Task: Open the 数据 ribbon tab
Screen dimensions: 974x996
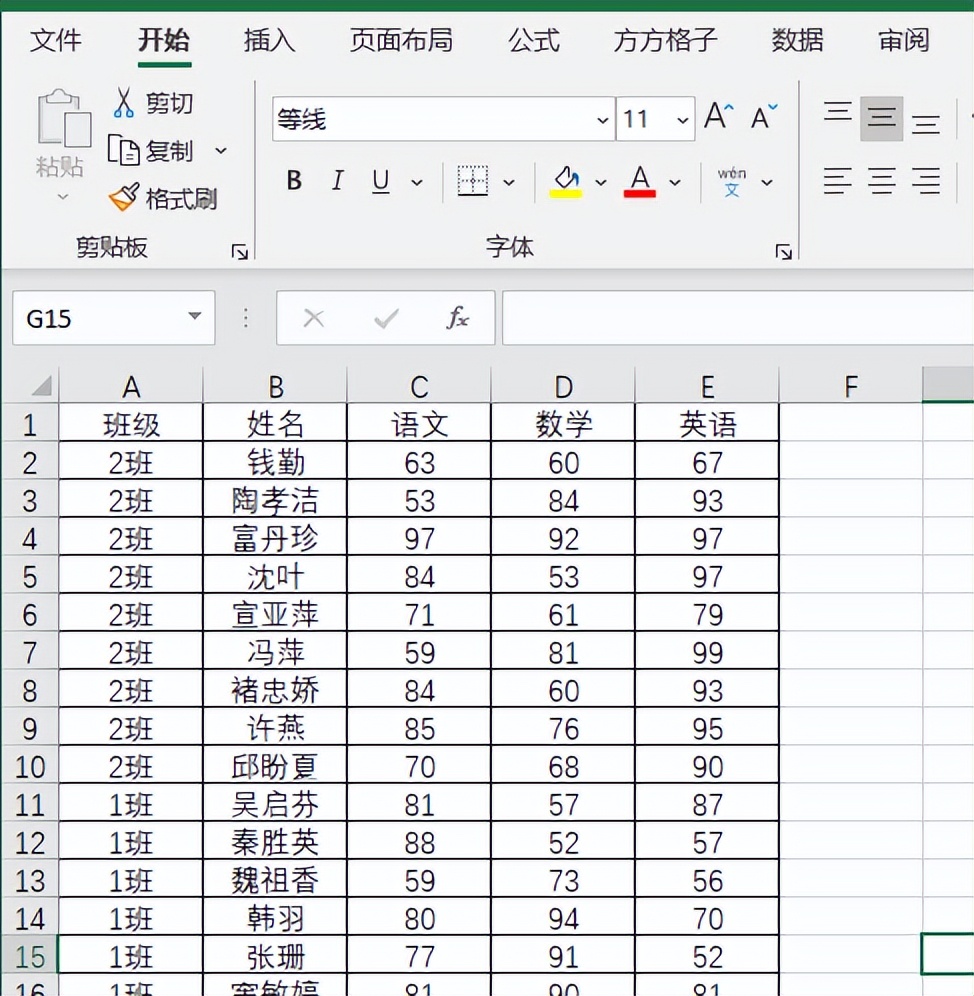Action: tap(798, 41)
